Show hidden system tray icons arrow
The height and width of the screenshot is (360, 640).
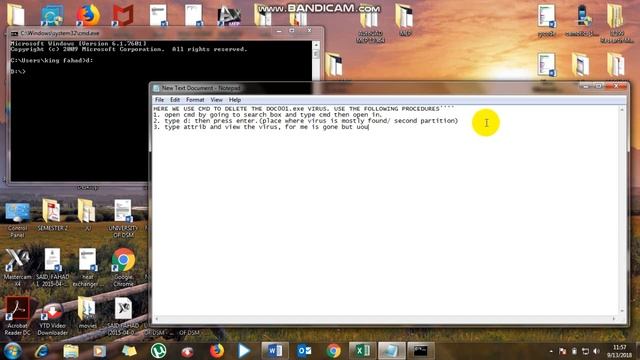click(x=551, y=351)
